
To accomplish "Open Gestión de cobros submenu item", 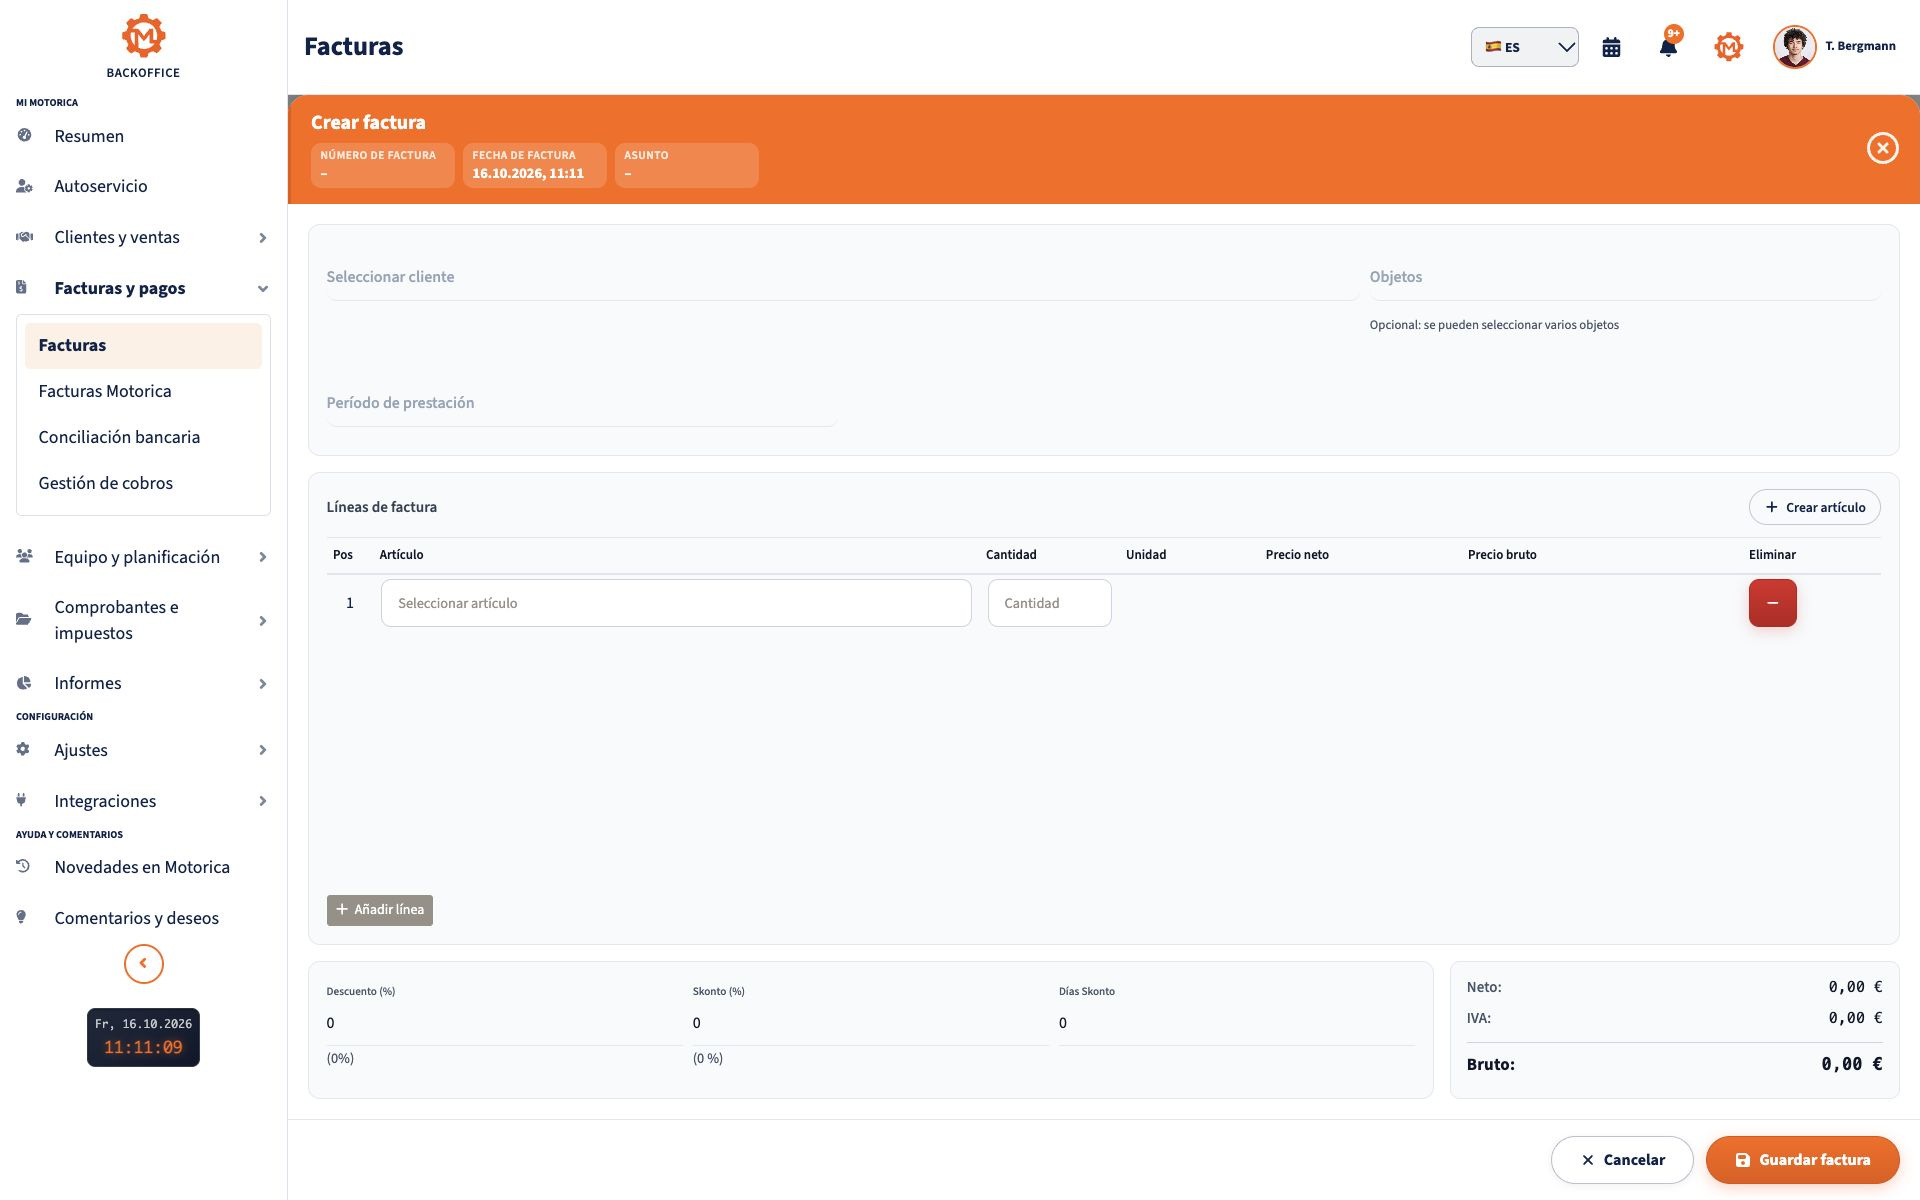I will coord(143,483).
